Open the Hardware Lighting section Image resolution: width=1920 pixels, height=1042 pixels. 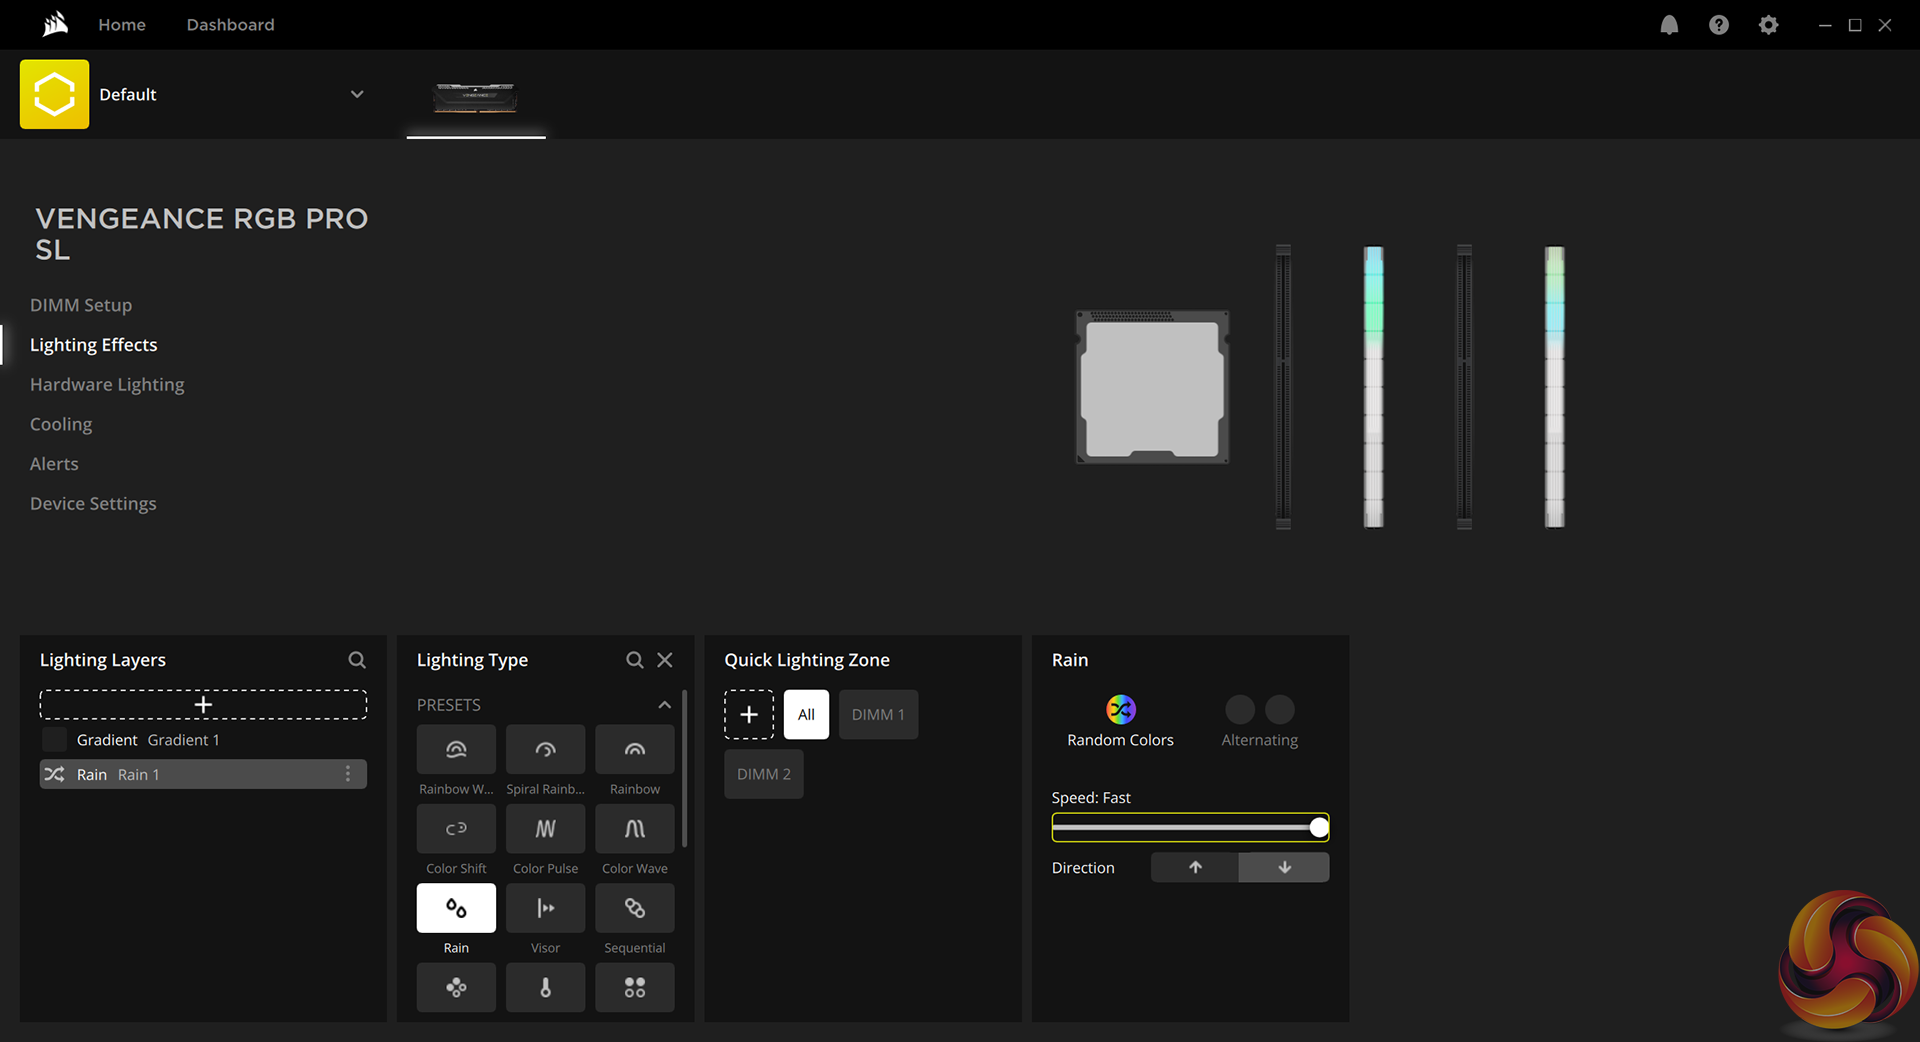tap(107, 385)
